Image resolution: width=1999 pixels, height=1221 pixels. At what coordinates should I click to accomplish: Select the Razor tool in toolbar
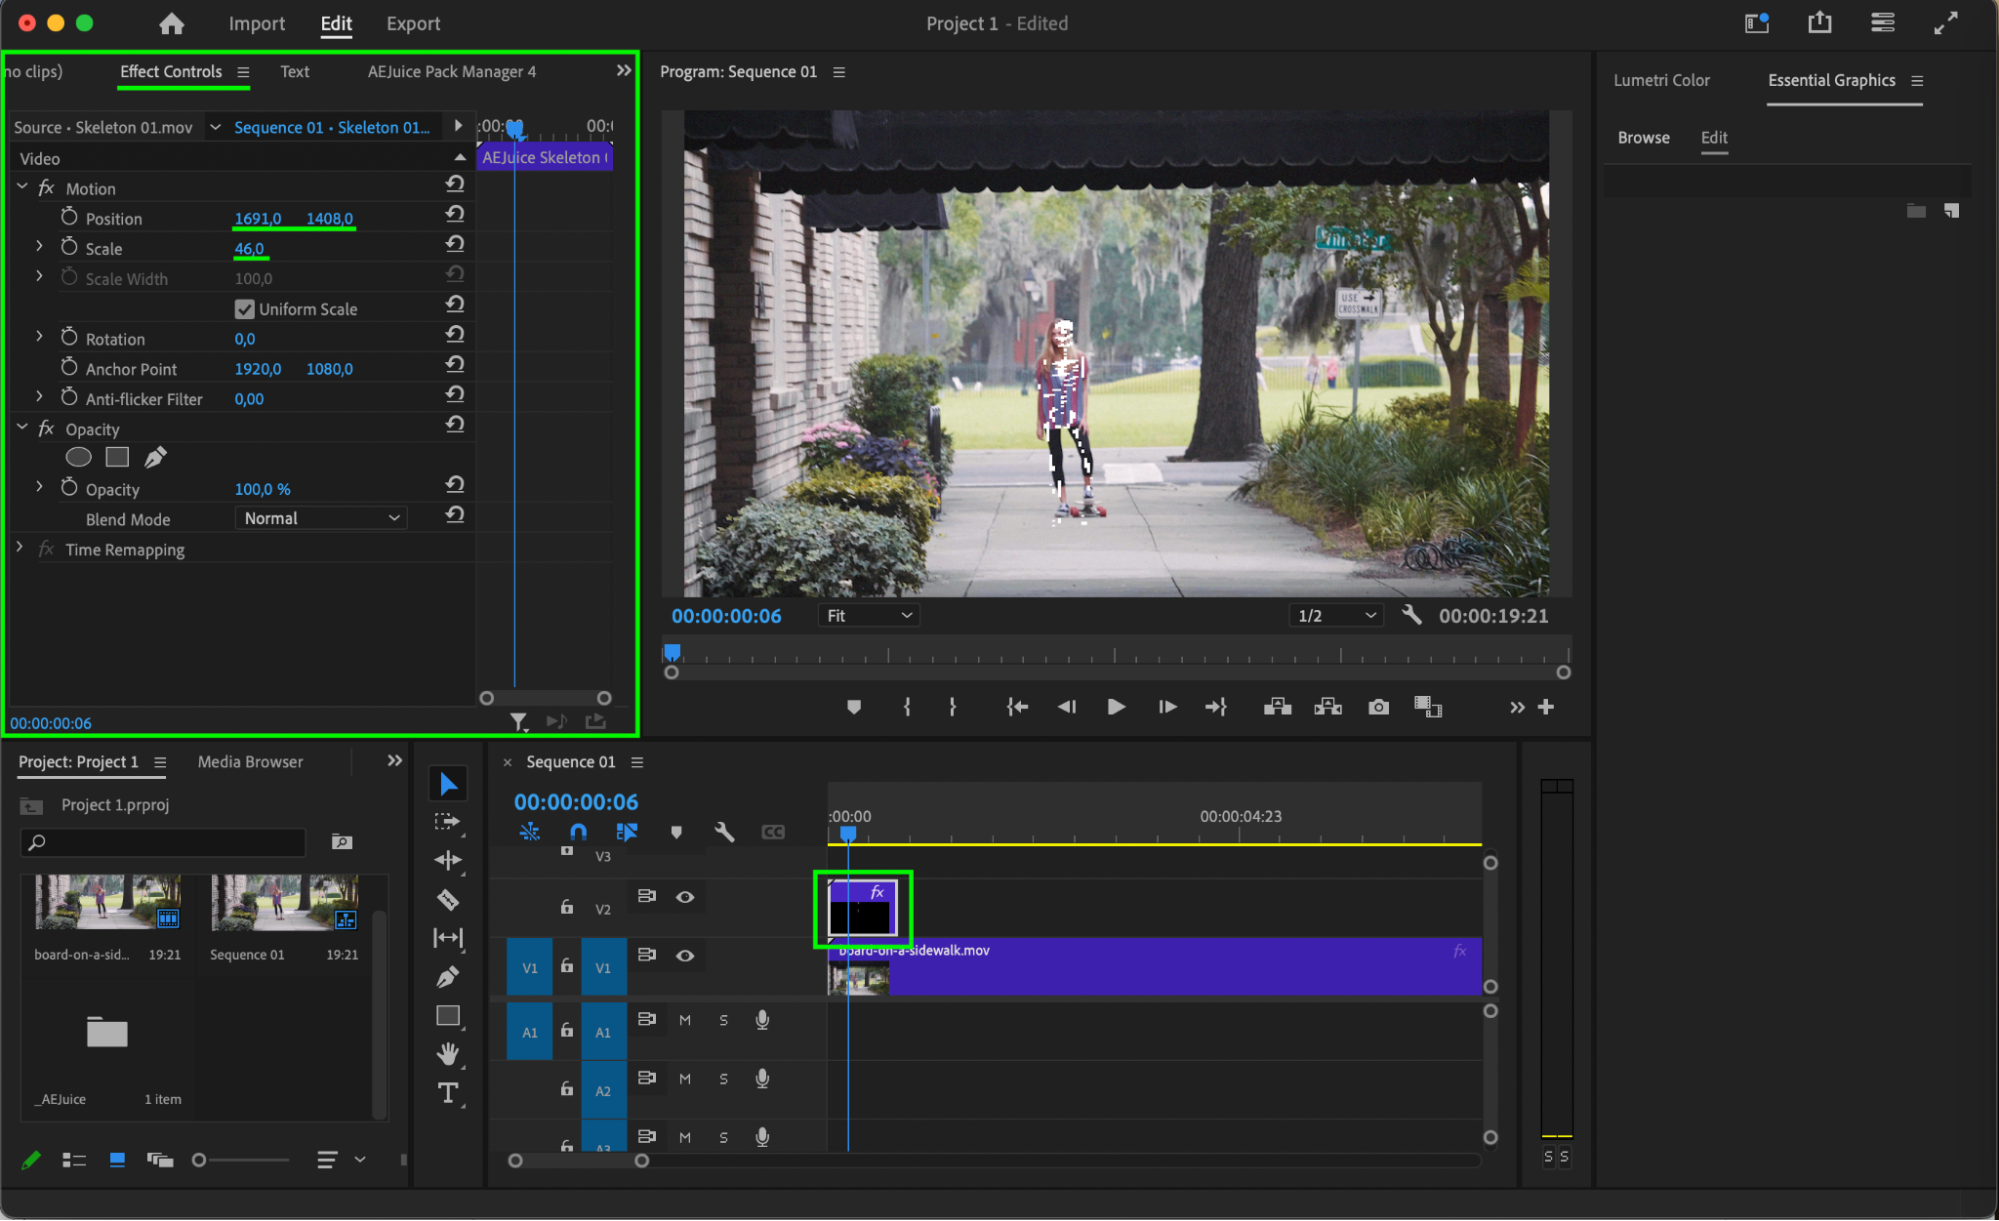[448, 899]
